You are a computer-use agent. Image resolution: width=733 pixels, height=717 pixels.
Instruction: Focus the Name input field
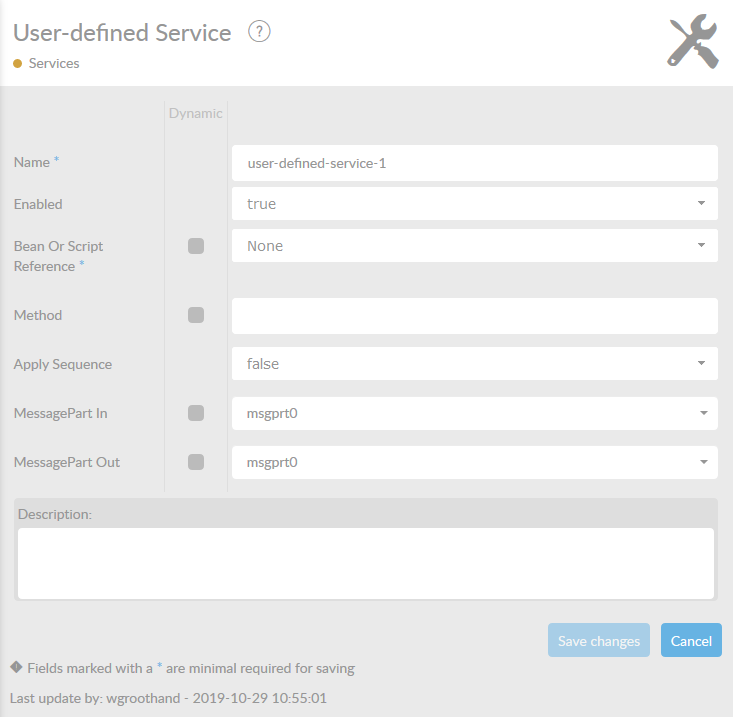[474, 163]
